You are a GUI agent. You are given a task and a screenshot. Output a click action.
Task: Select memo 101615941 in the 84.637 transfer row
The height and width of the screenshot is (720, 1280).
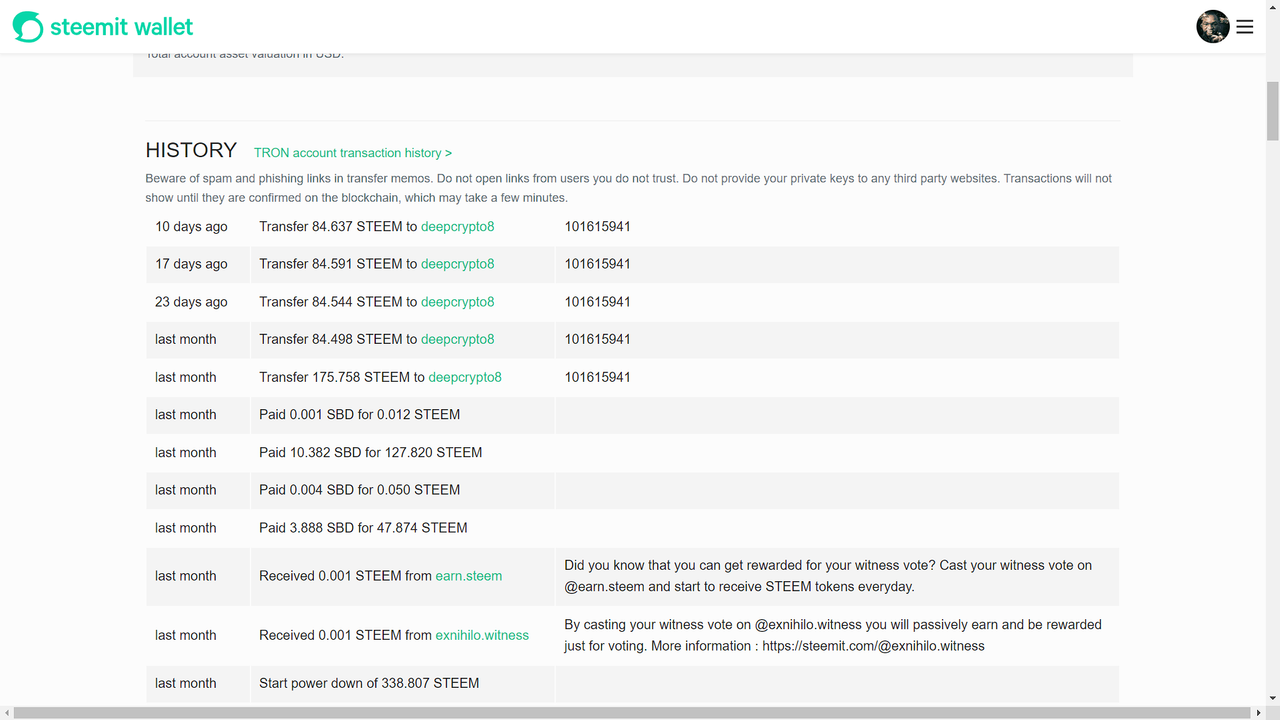(x=597, y=227)
